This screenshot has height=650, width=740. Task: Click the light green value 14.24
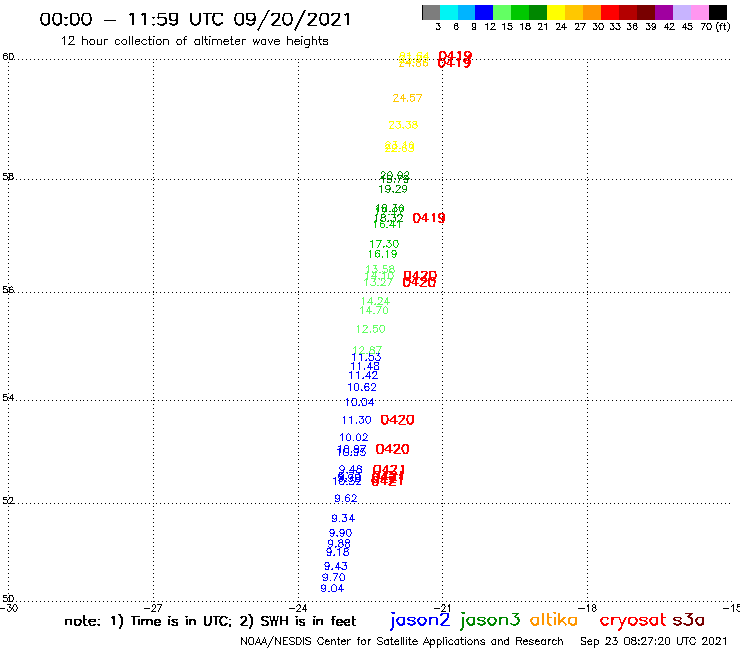(x=375, y=301)
